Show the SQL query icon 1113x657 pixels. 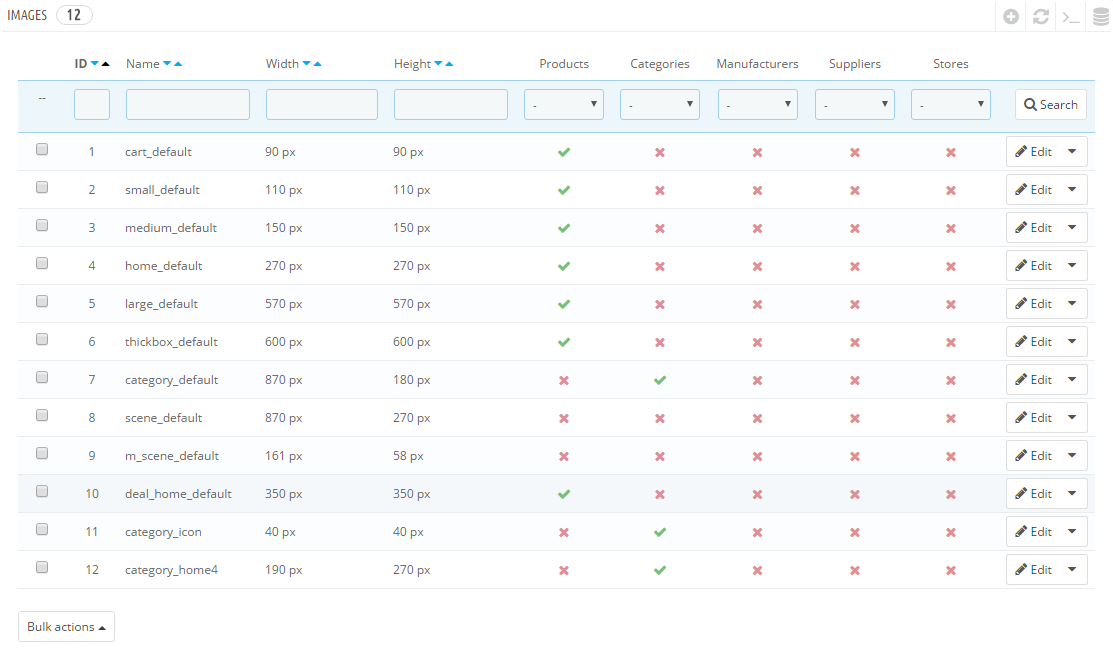coord(1071,17)
